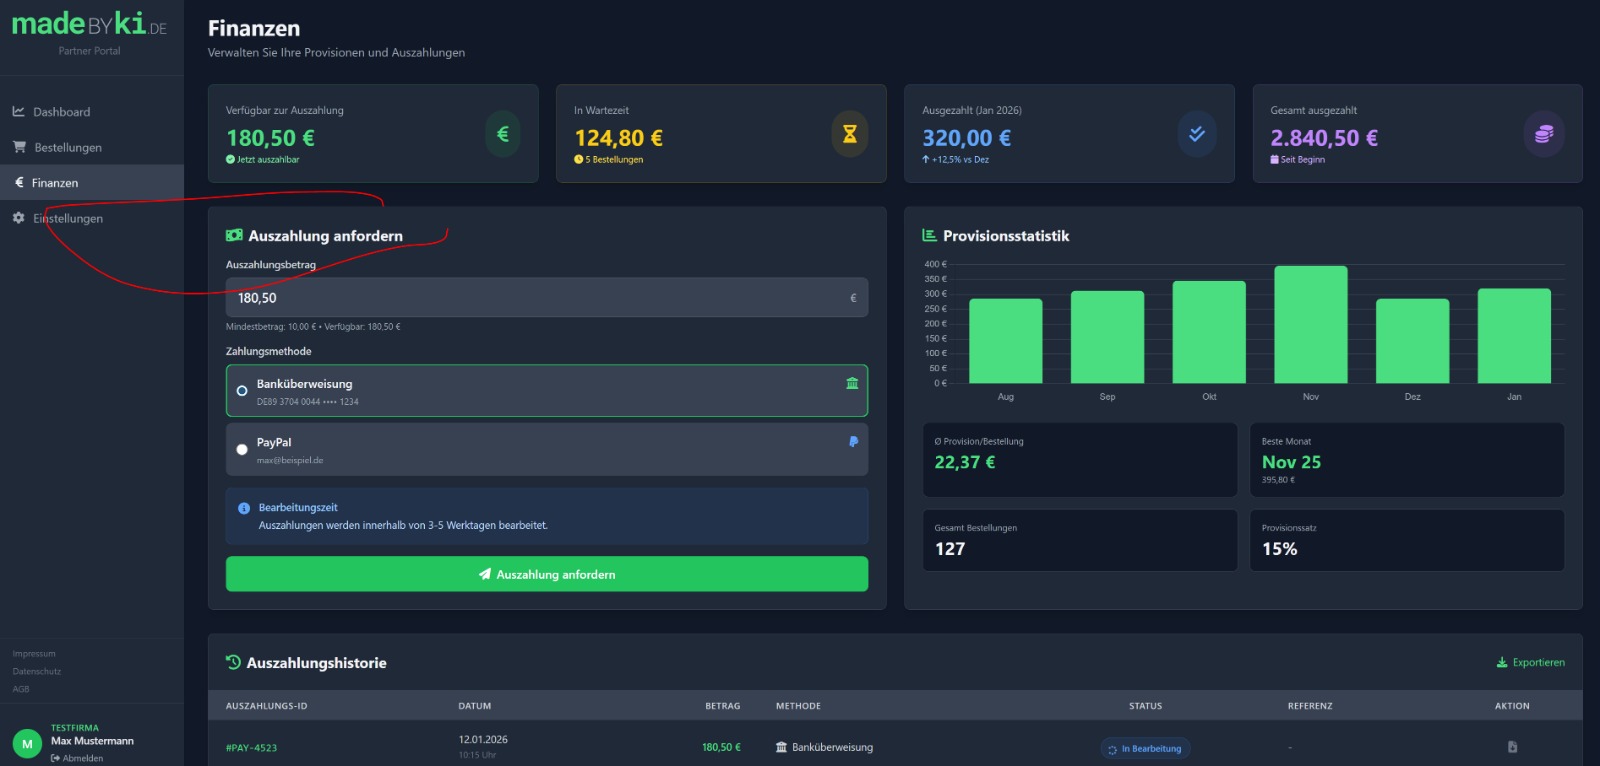Click the BETRAG column header
The height and width of the screenshot is (766, 1600).
[x=723, y=706]
